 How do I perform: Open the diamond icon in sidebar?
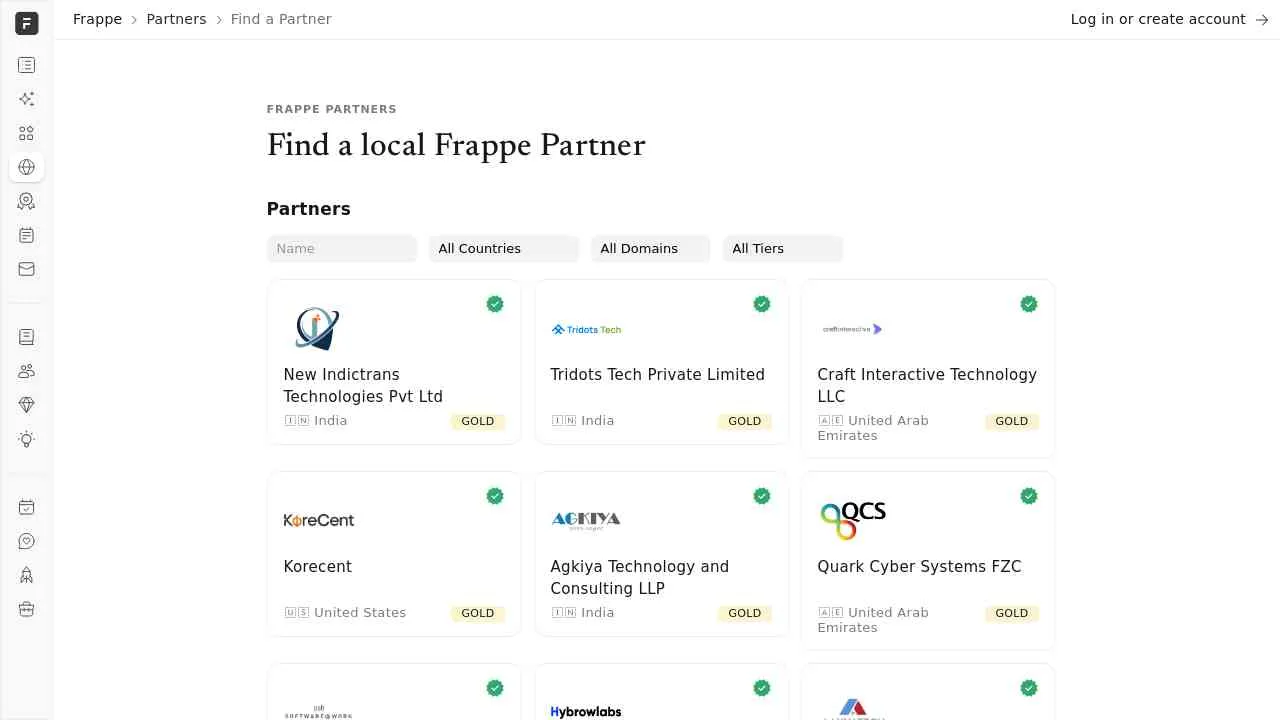[27, 405]
